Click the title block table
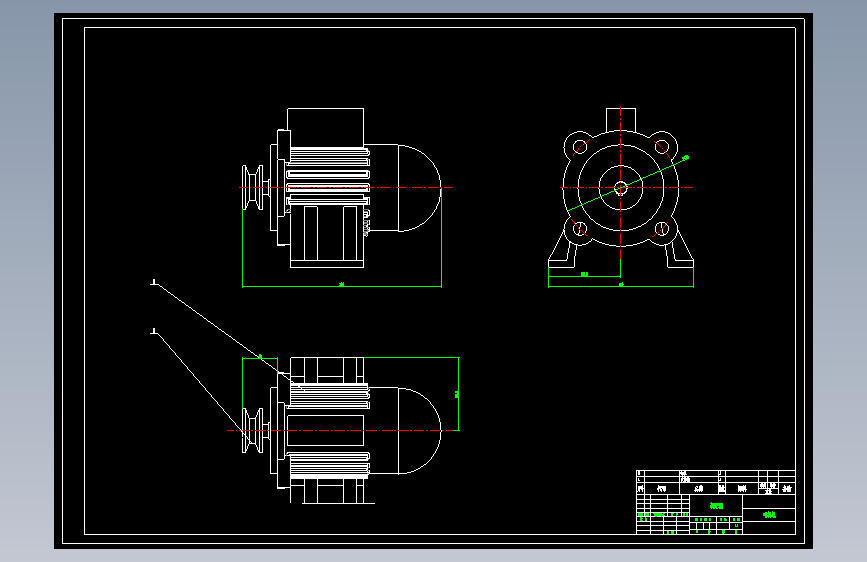This screenshot has height=562, width=867. coord(716,502)
